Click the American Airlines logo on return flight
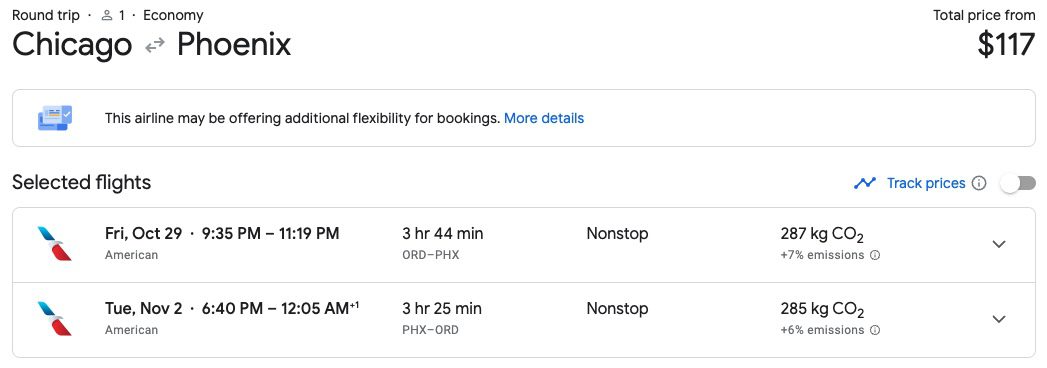 tap(55, 319)
